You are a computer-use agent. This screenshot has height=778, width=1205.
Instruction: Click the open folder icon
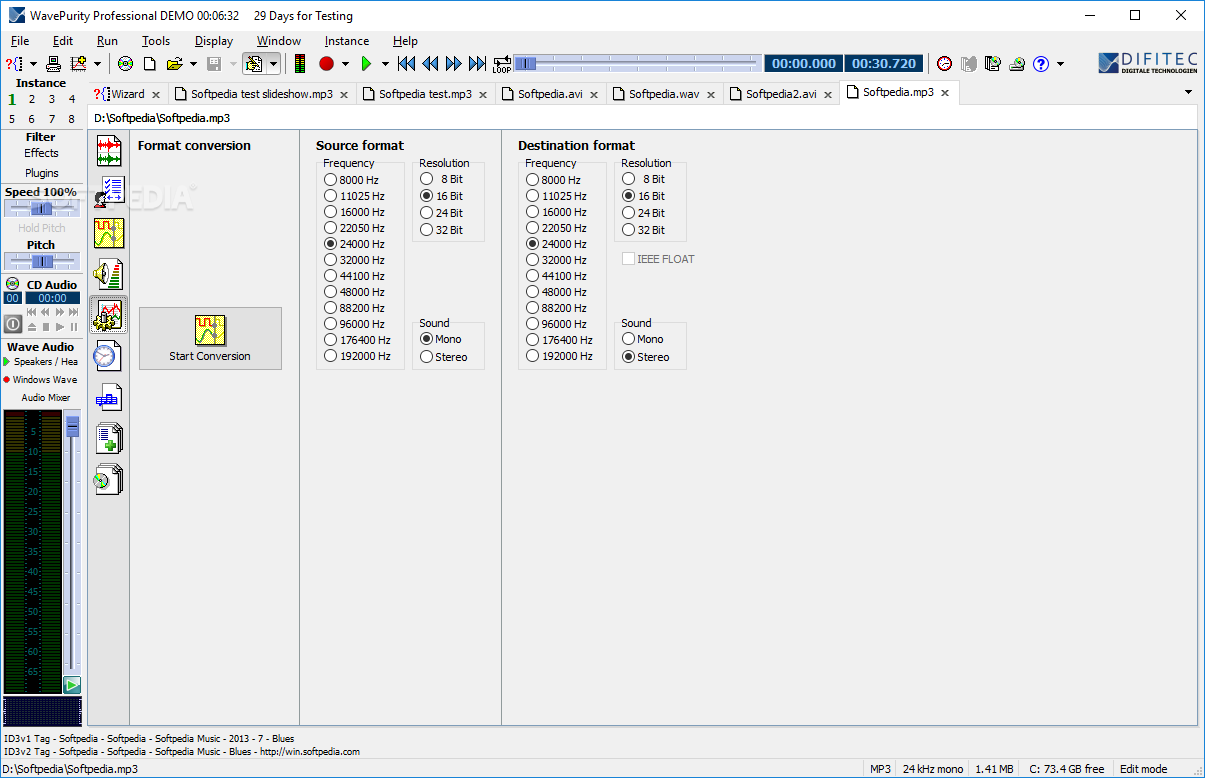[175, 64]
